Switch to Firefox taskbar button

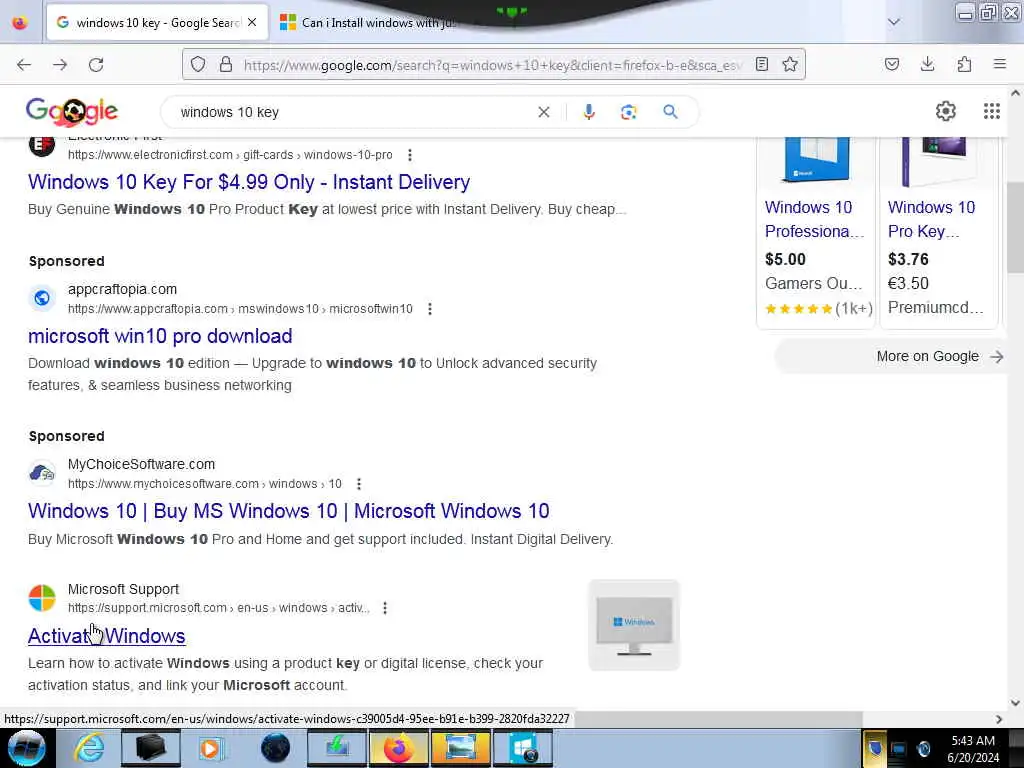[x=398, y=748]
